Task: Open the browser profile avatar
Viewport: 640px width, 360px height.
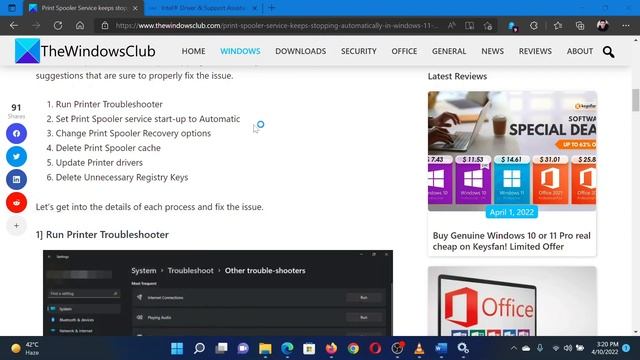Action: [x=602, y=26]
